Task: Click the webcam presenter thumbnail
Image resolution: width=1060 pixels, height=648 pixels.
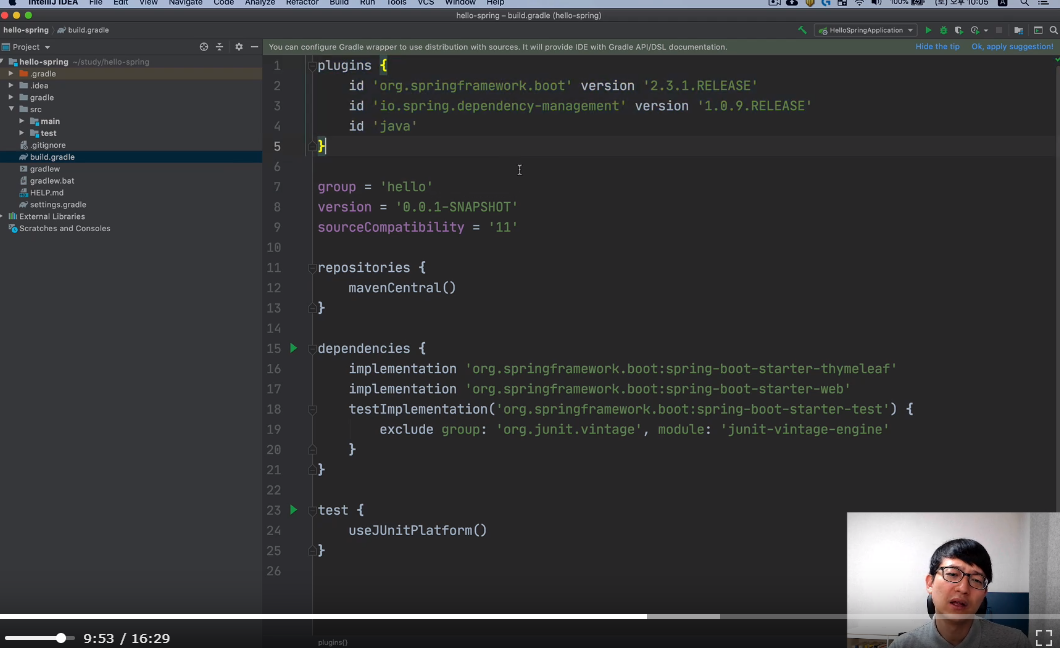Action: click(x=953, y=580)
